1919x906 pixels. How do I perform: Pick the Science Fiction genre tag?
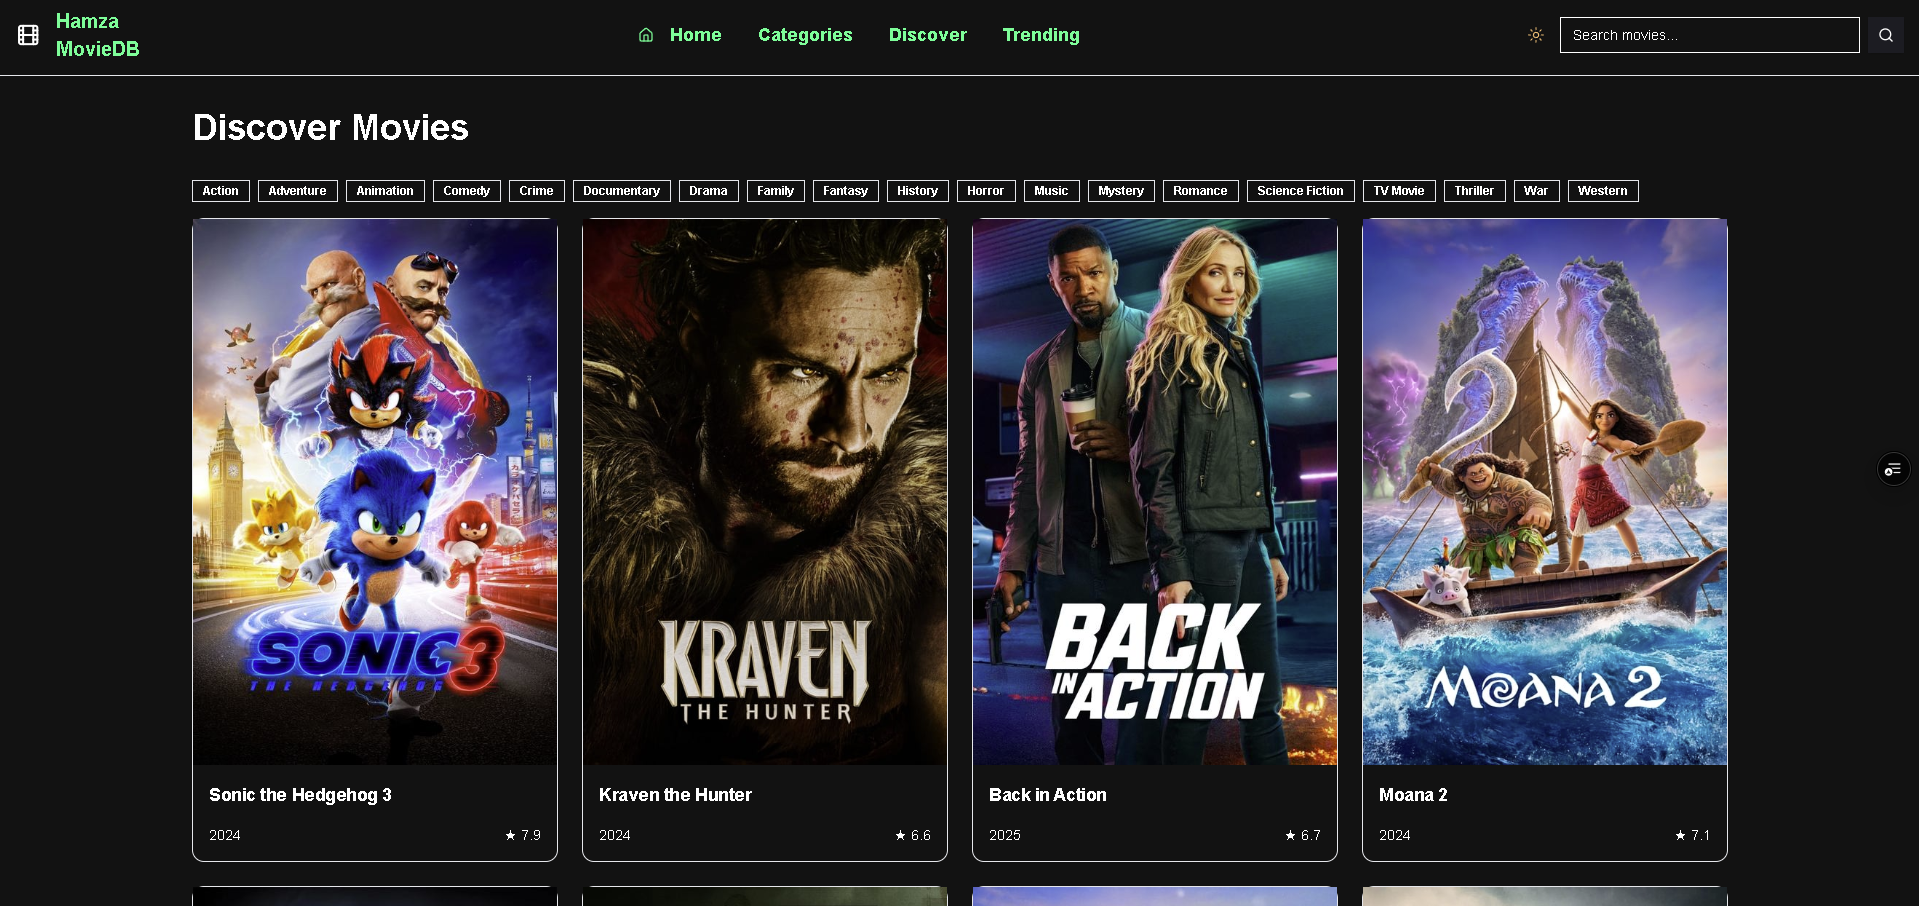1300,191
